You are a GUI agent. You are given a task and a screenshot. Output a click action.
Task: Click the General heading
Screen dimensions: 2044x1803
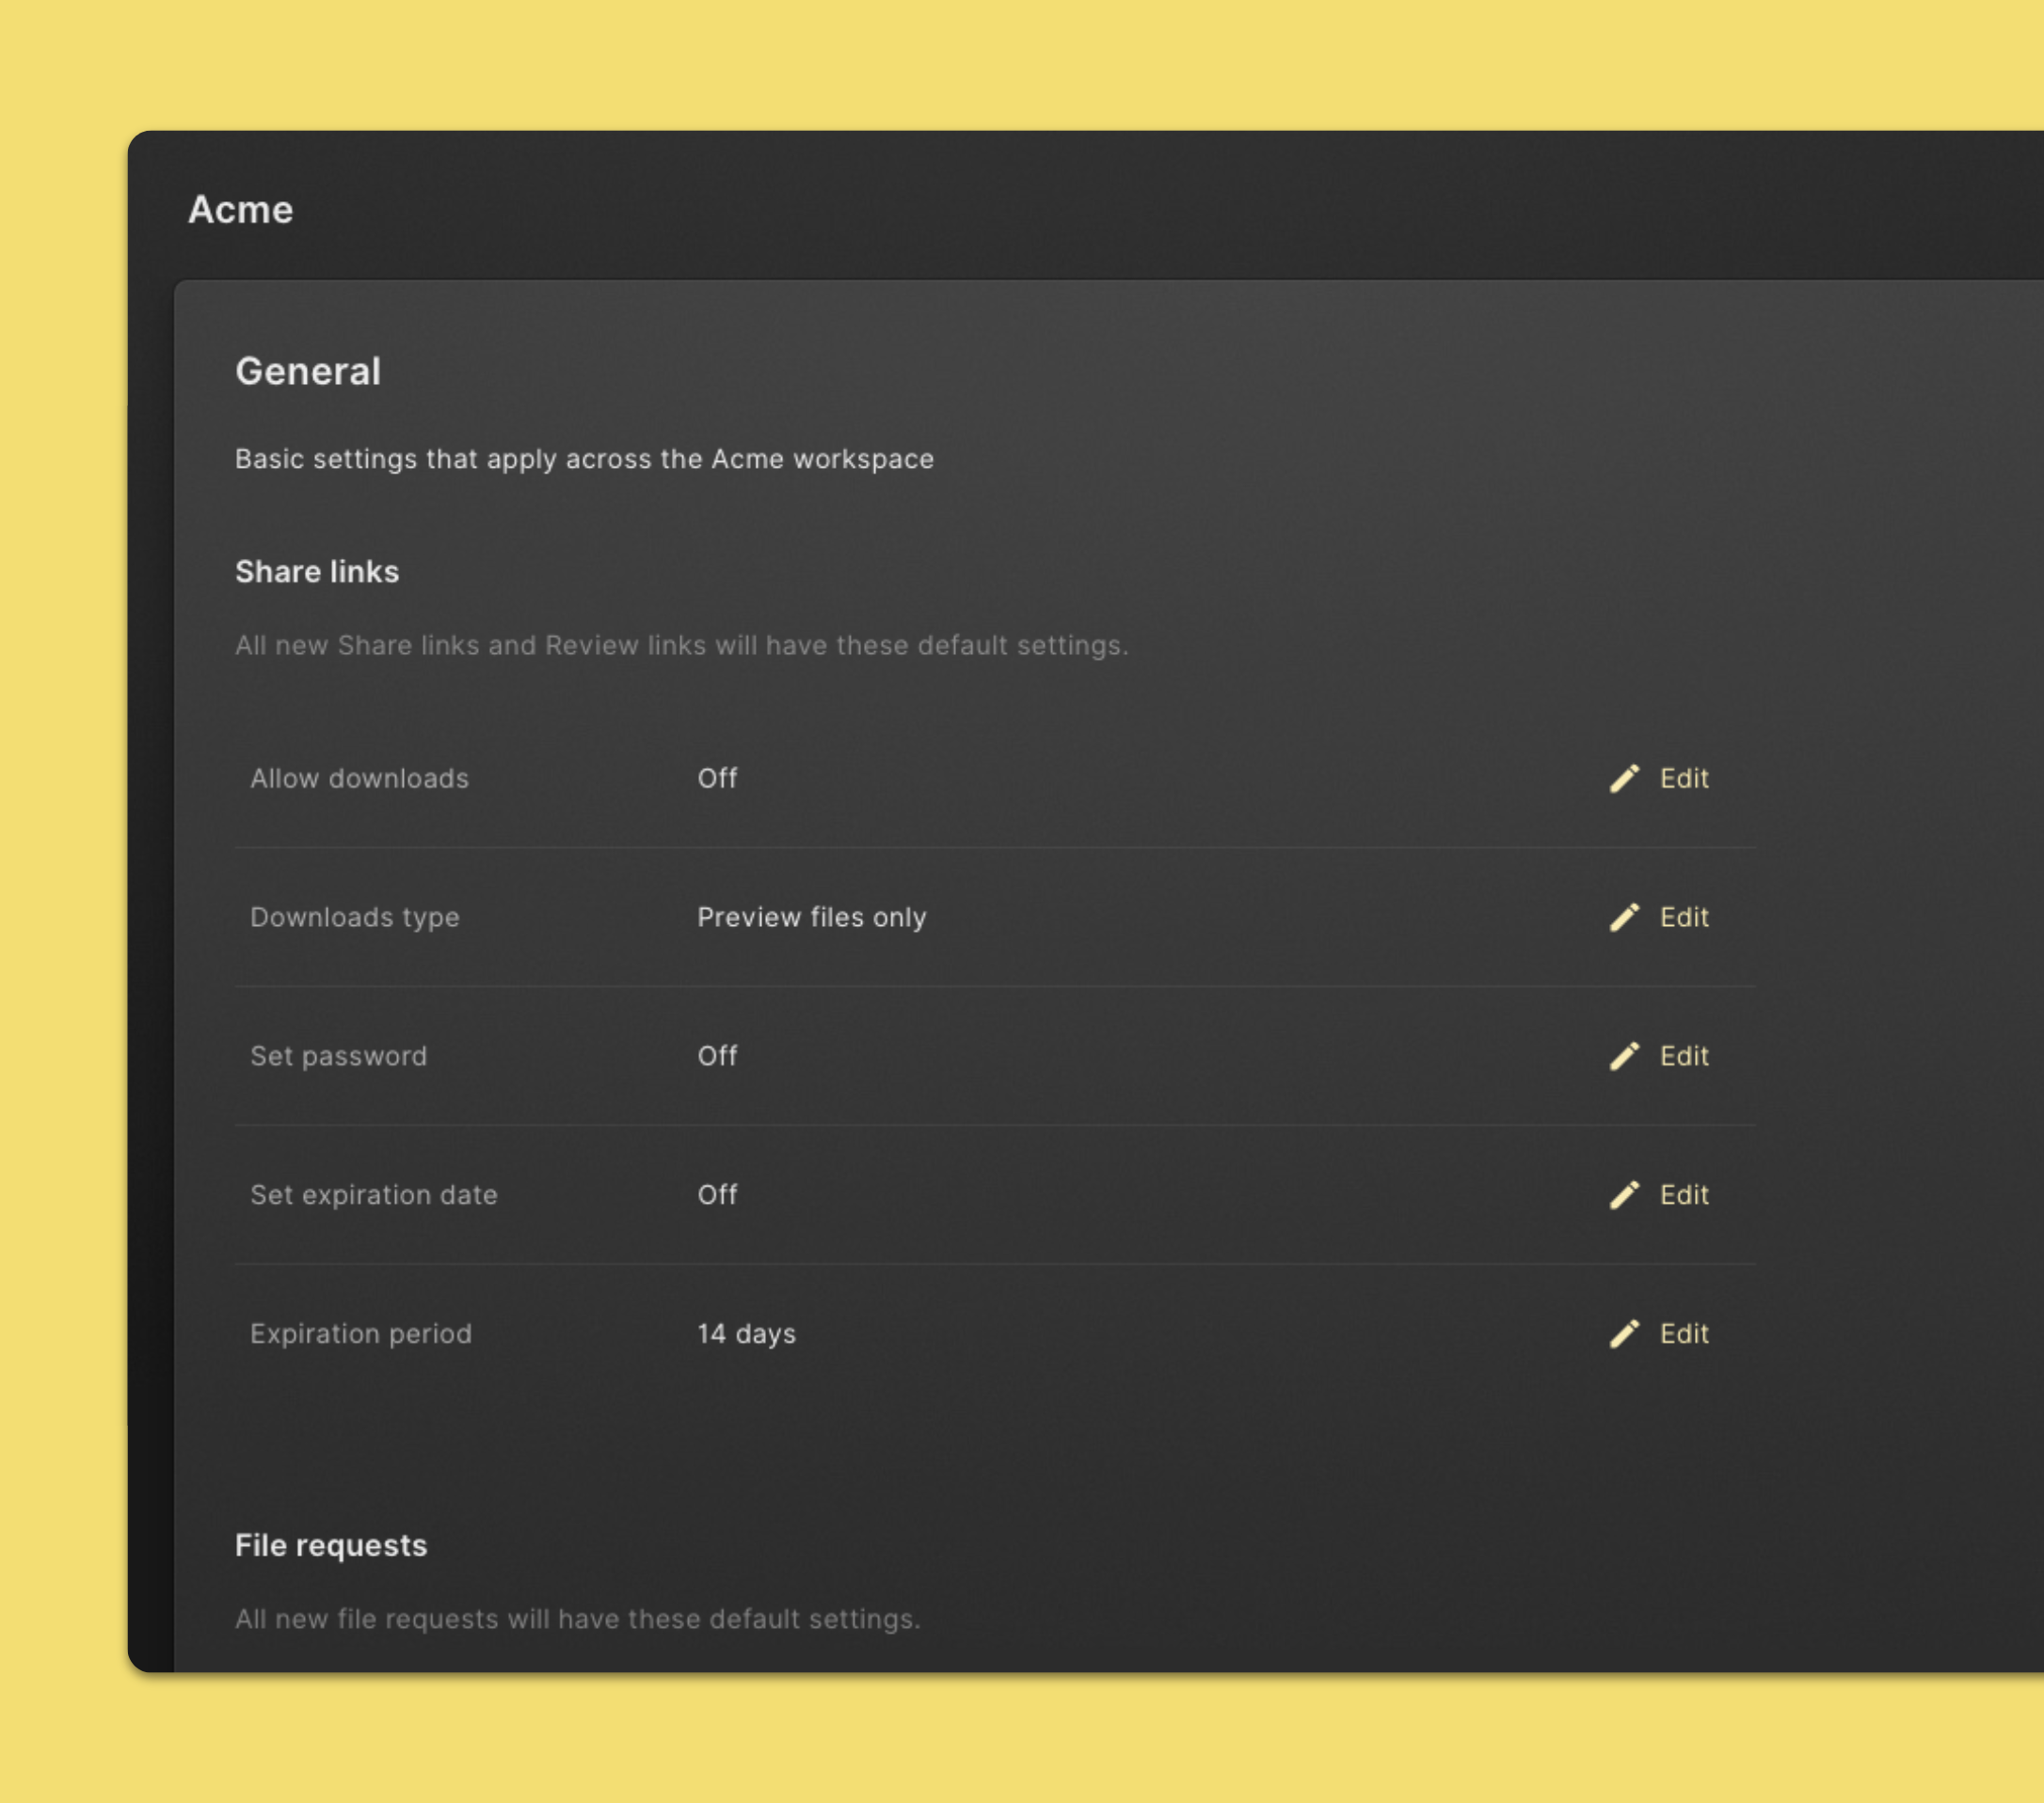[308, 371]
